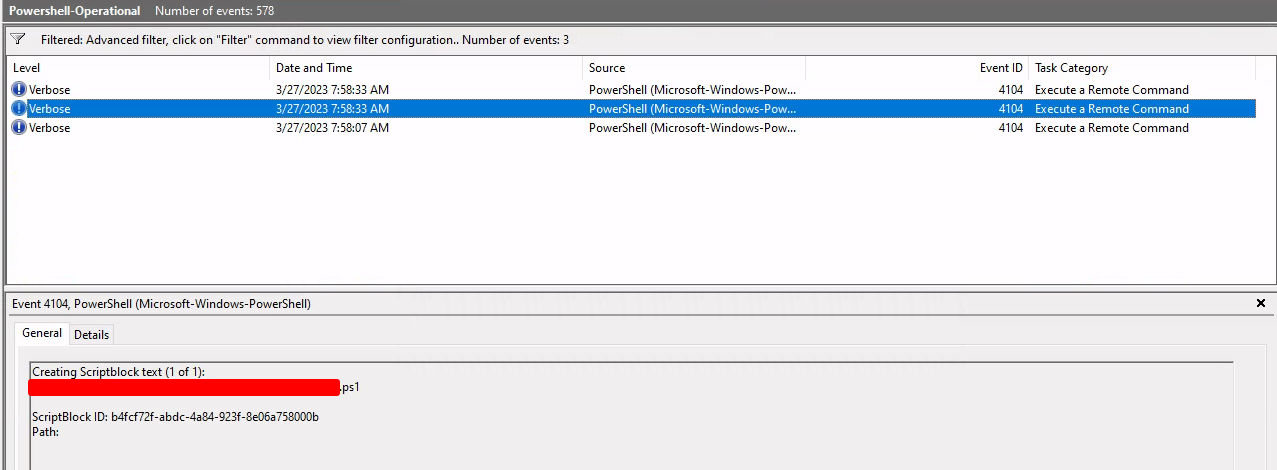Click the Source column header

(607, 68)
